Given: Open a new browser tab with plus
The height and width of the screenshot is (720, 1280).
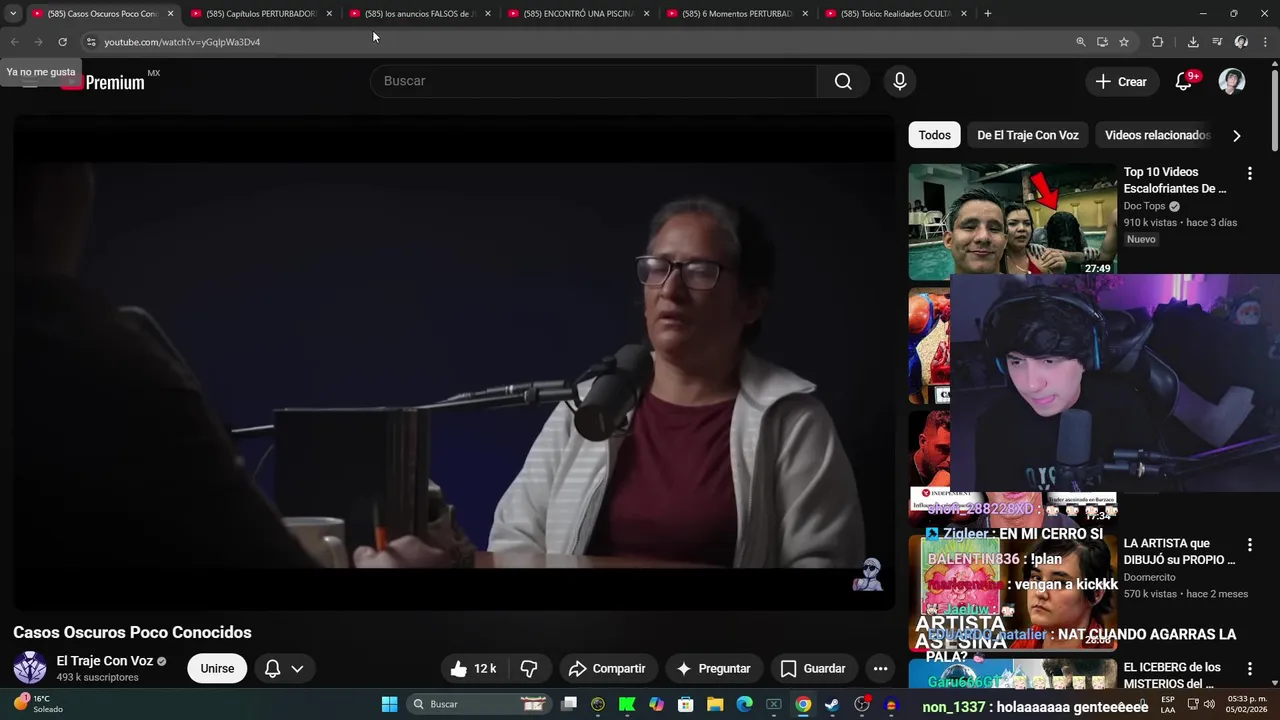Looking at the screenshot, I should pos(988,14).
